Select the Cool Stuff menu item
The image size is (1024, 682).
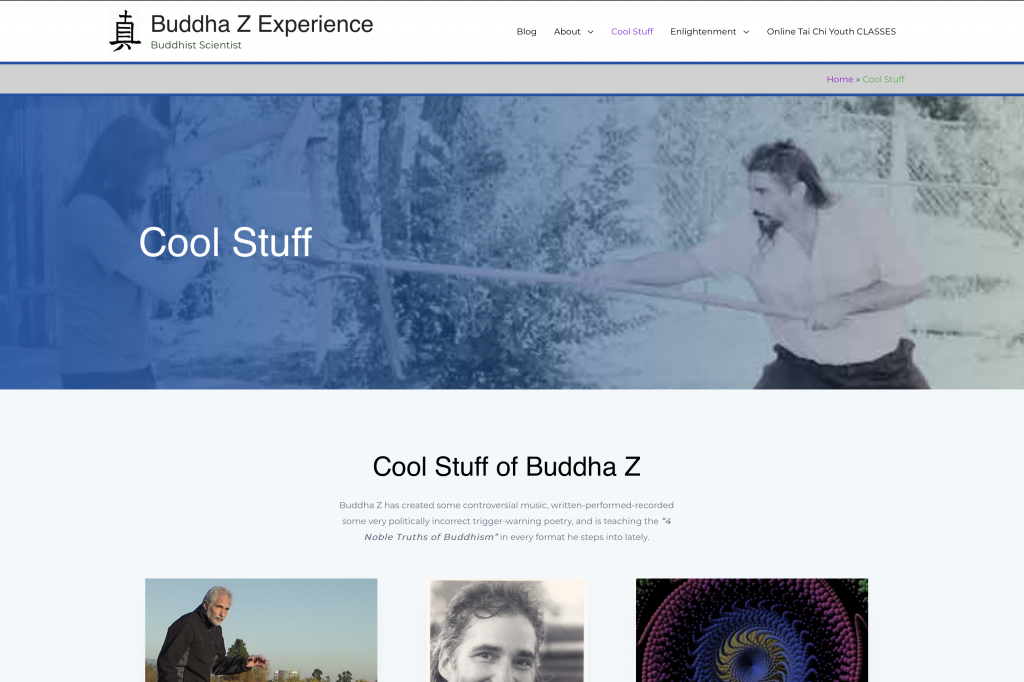coord(632,31)
